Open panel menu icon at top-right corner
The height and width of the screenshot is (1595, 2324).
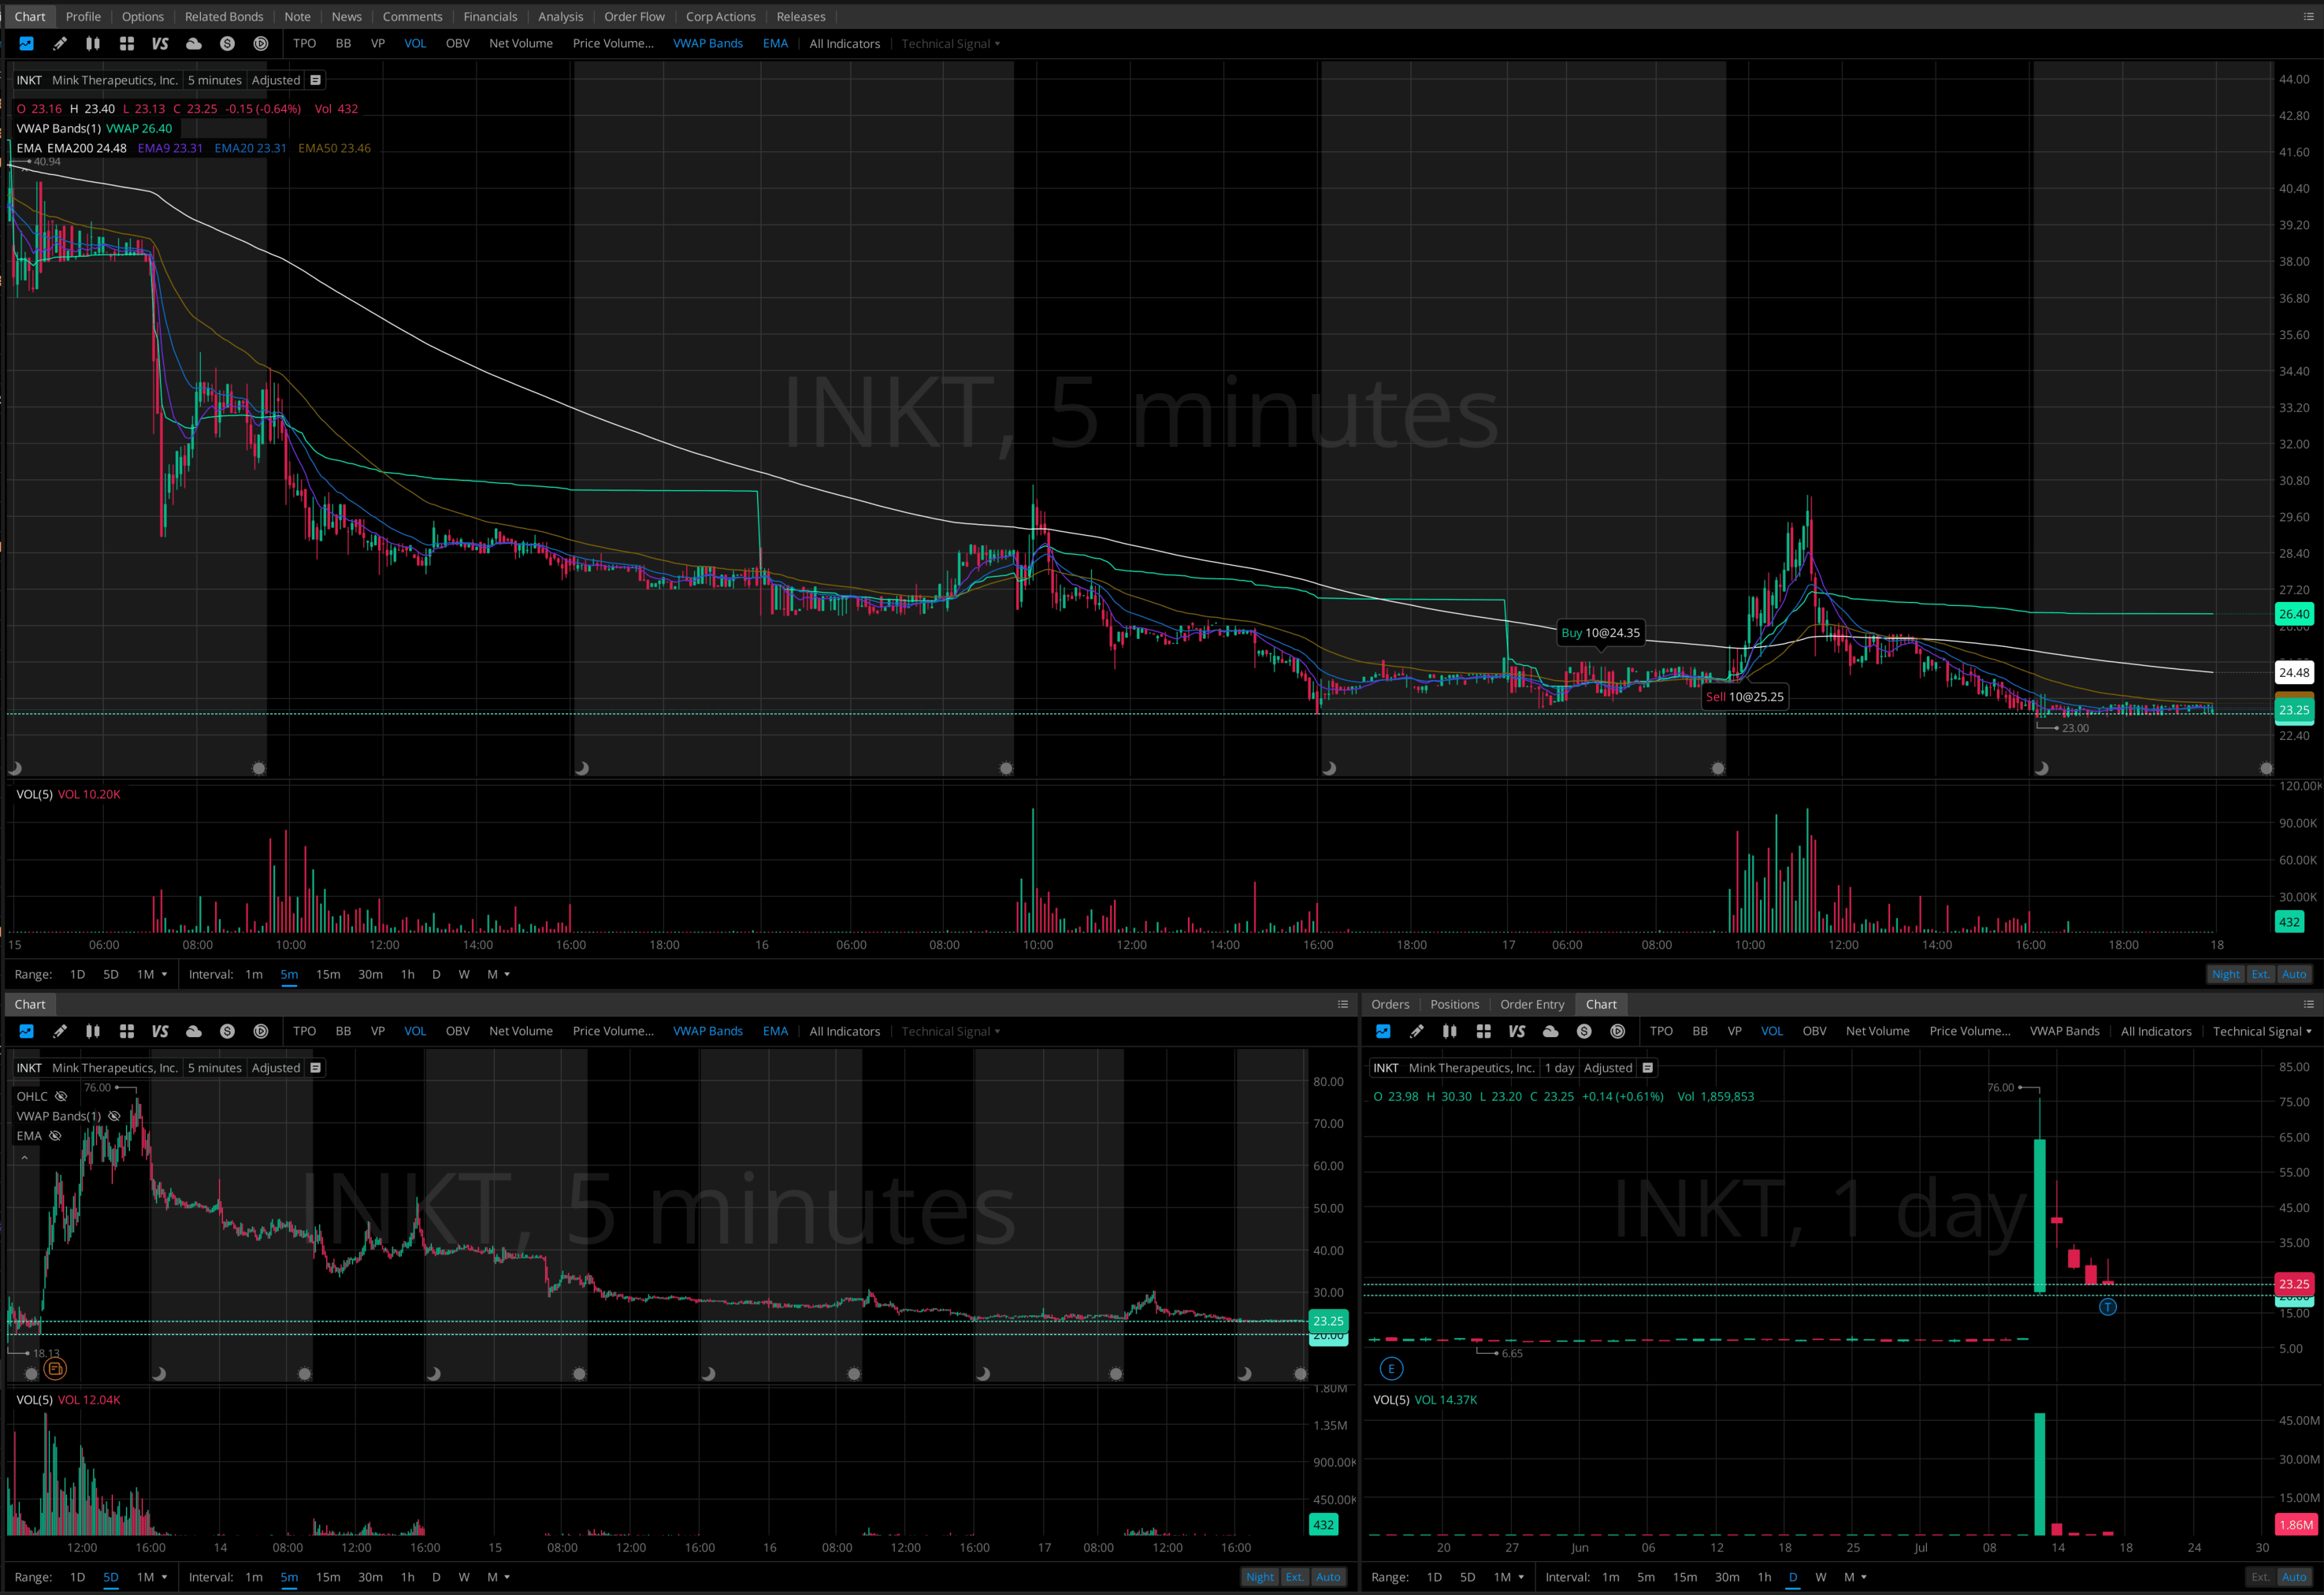click(2308, 16)
